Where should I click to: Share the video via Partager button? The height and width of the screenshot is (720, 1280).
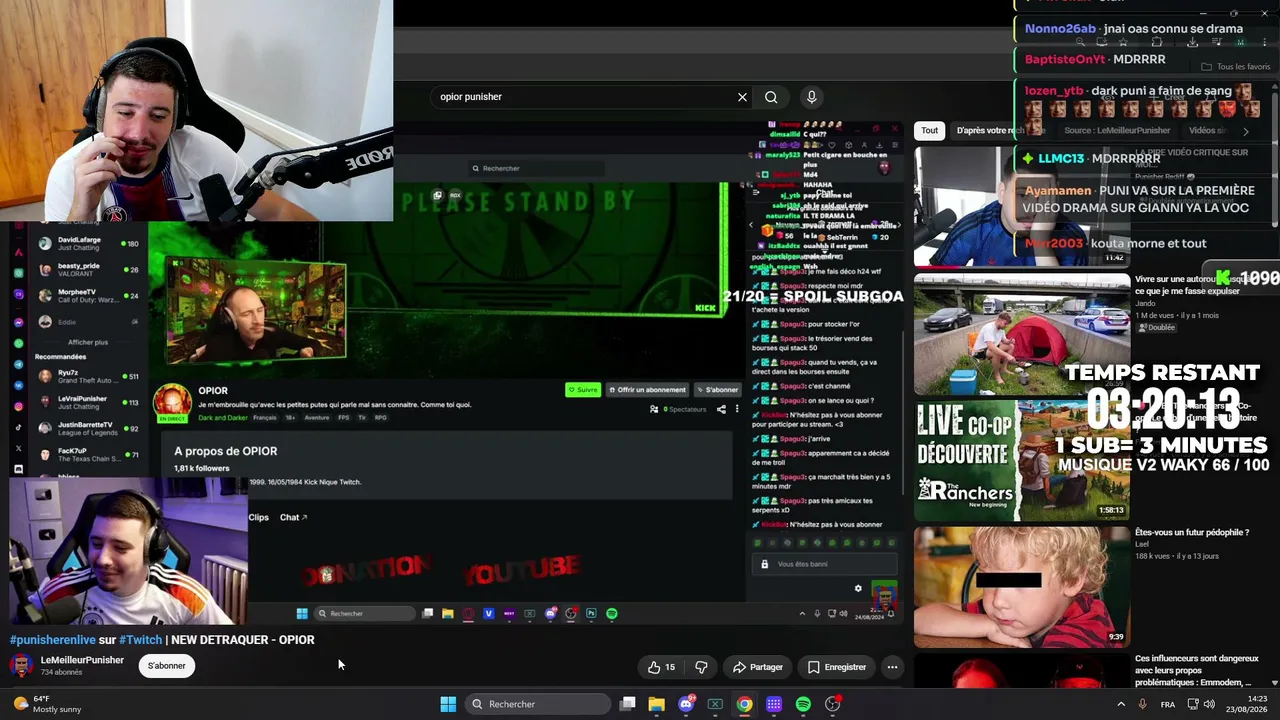[x=757, y=667]
